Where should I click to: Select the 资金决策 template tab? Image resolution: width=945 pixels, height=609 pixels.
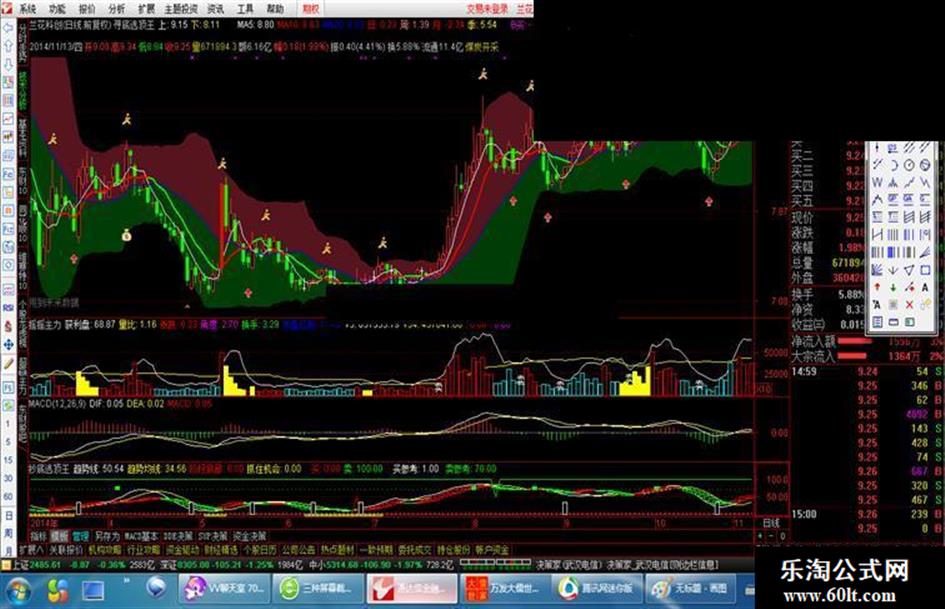[249, 536]
